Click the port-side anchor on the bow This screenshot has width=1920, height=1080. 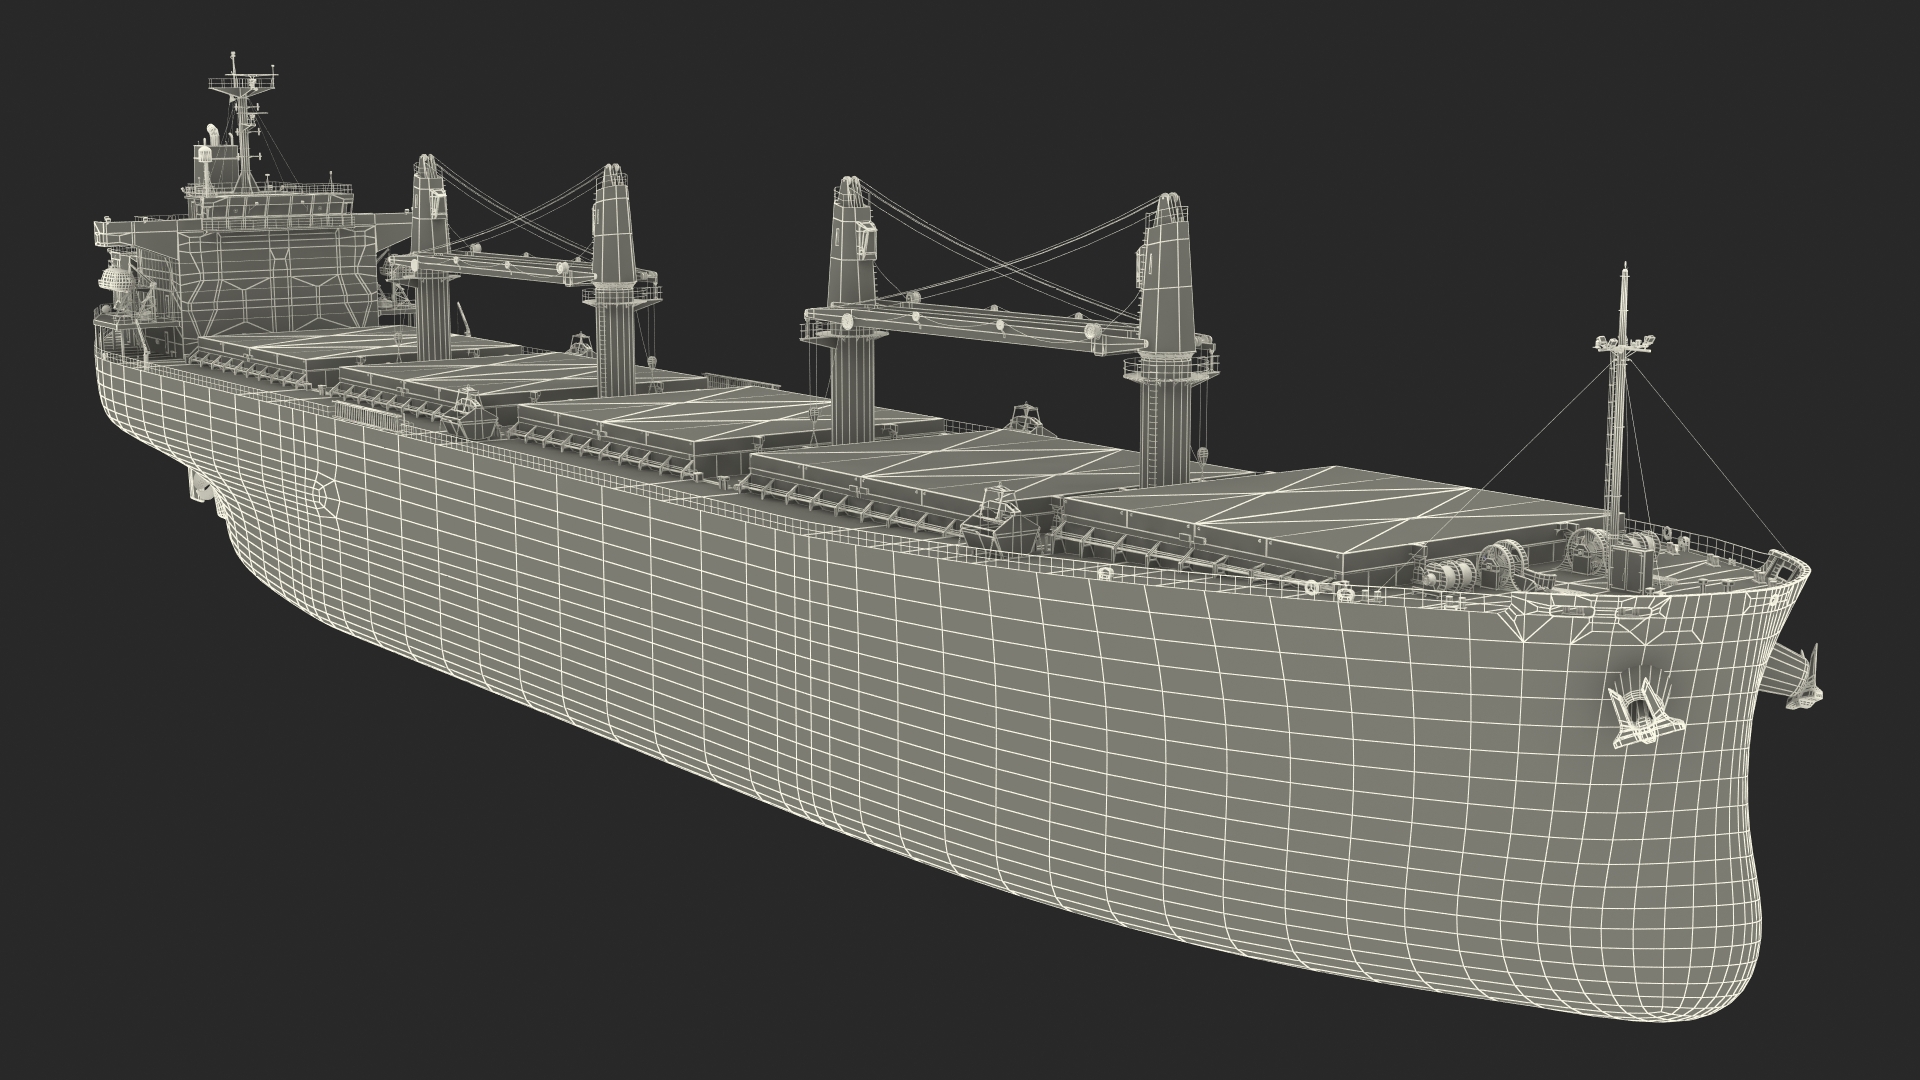[x=1641, y=715]
